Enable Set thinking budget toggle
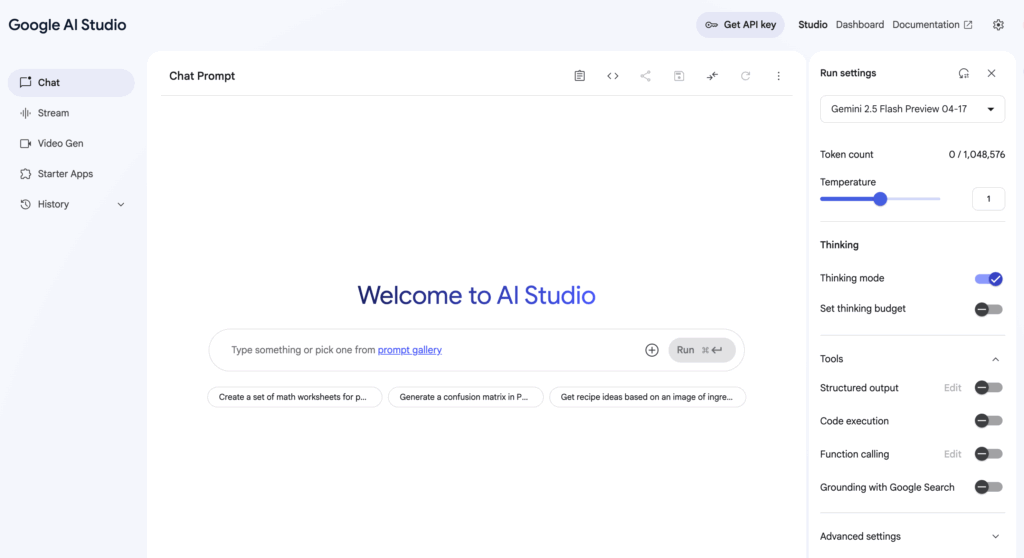Viewport: 1024px width, 558px height. pyautogui.click(x=989, y=309)
